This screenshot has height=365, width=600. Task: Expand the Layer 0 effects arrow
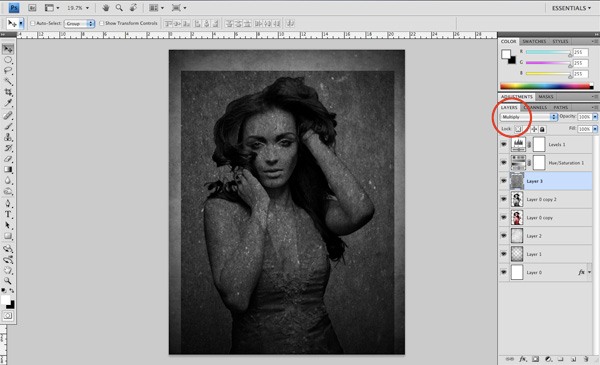click(589, 272)
